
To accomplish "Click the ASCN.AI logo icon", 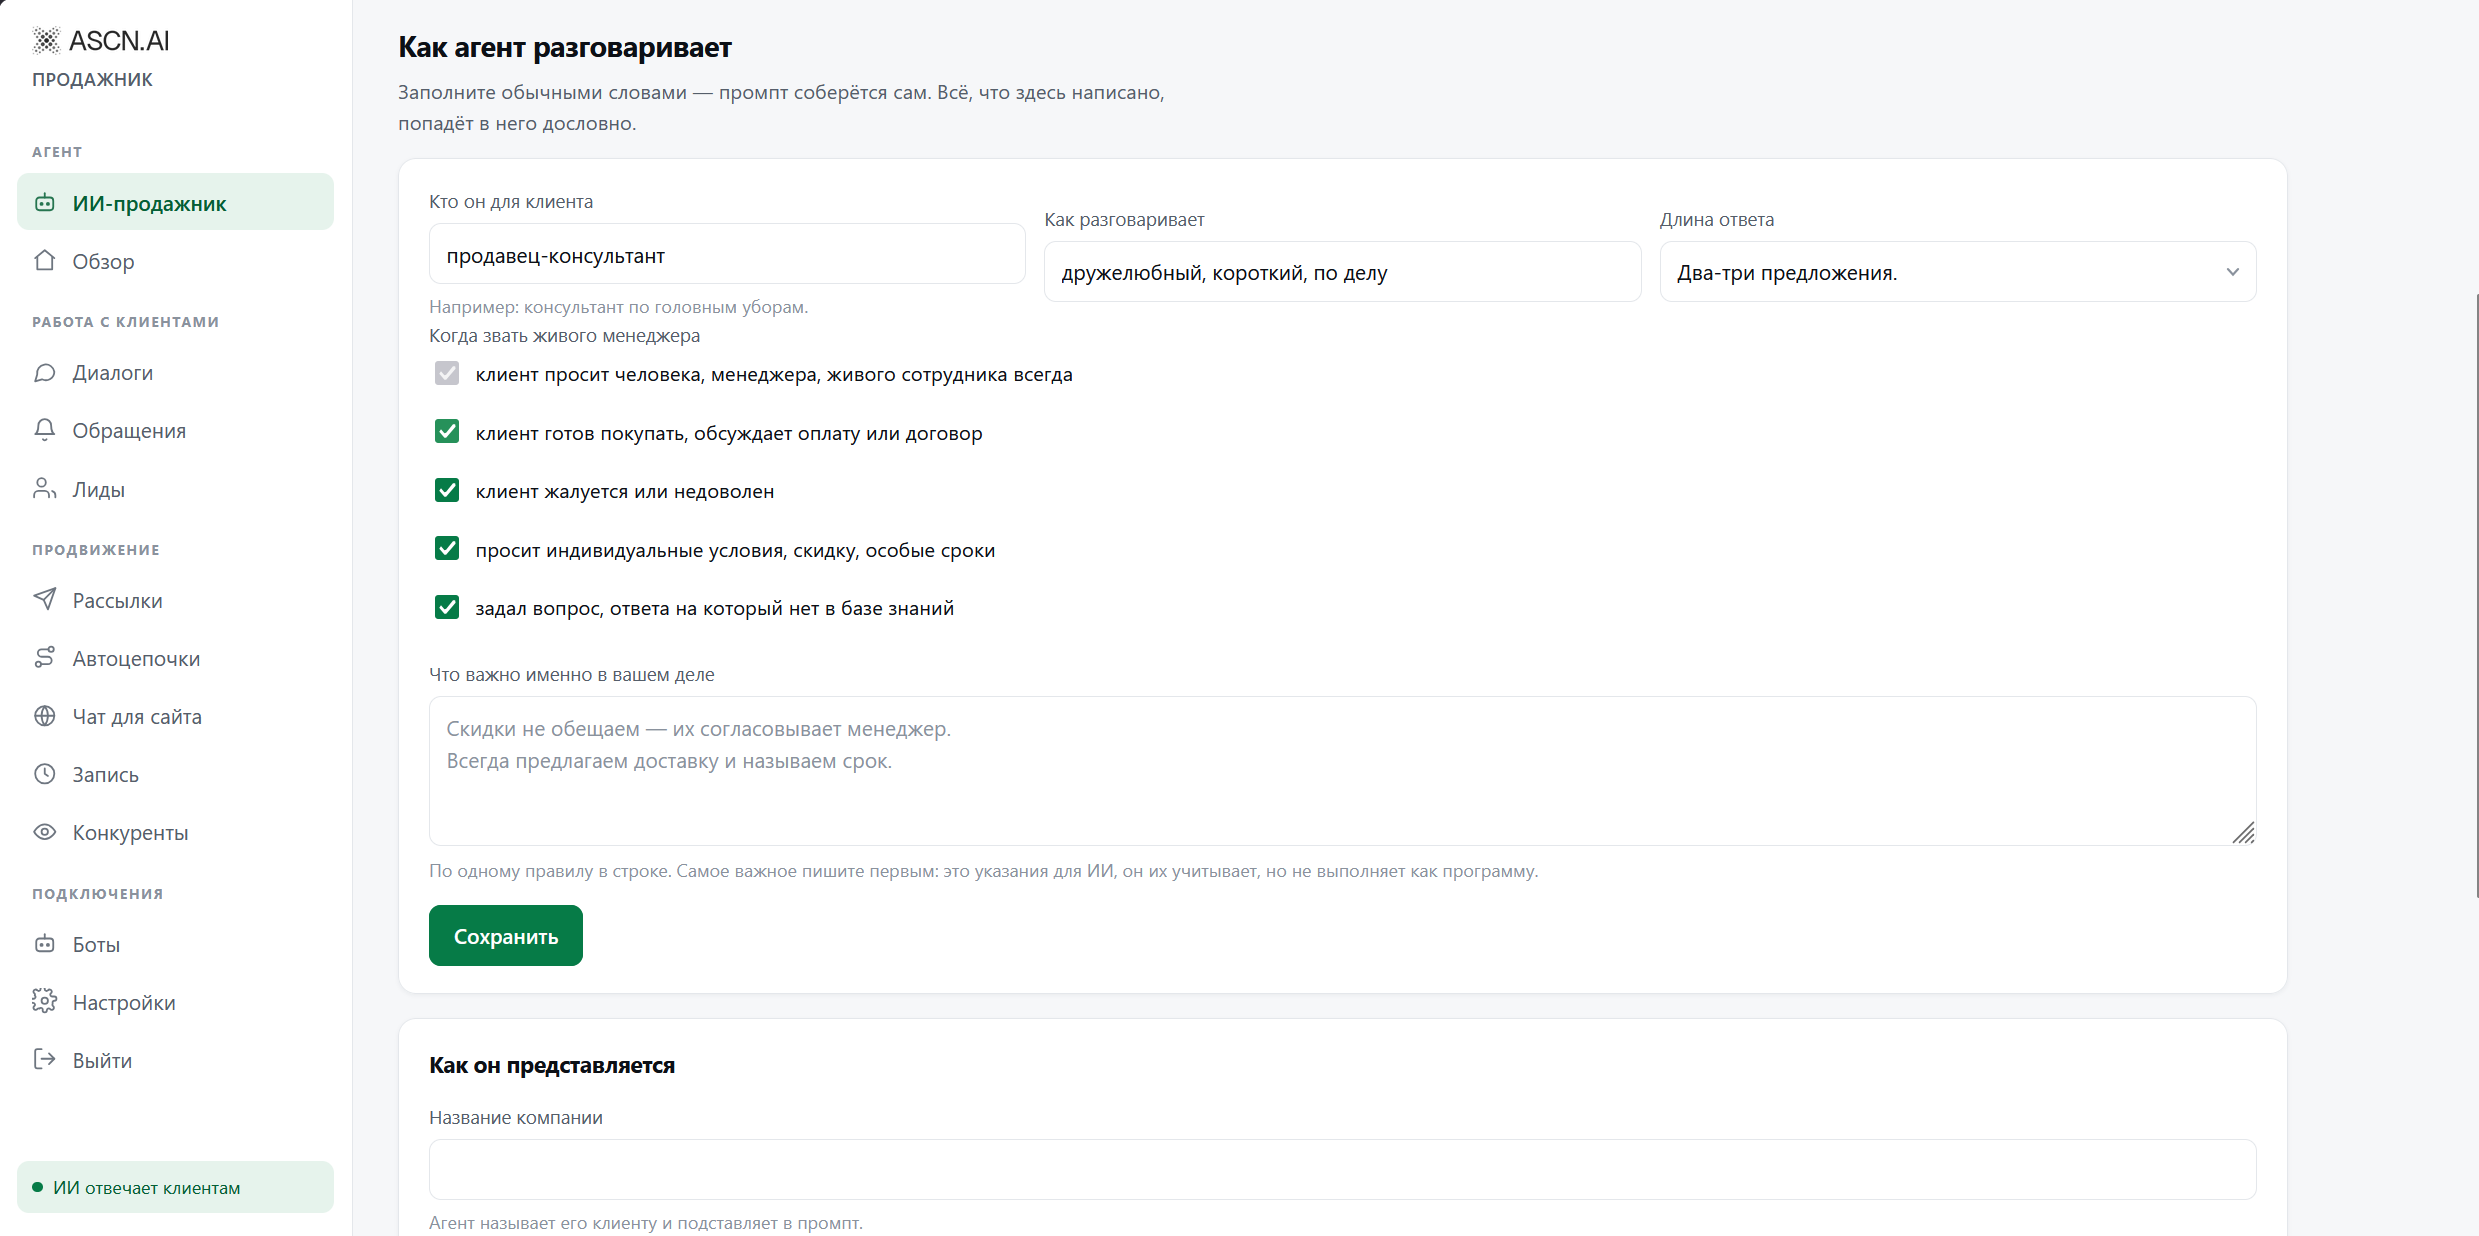I will tap(46, 40).
